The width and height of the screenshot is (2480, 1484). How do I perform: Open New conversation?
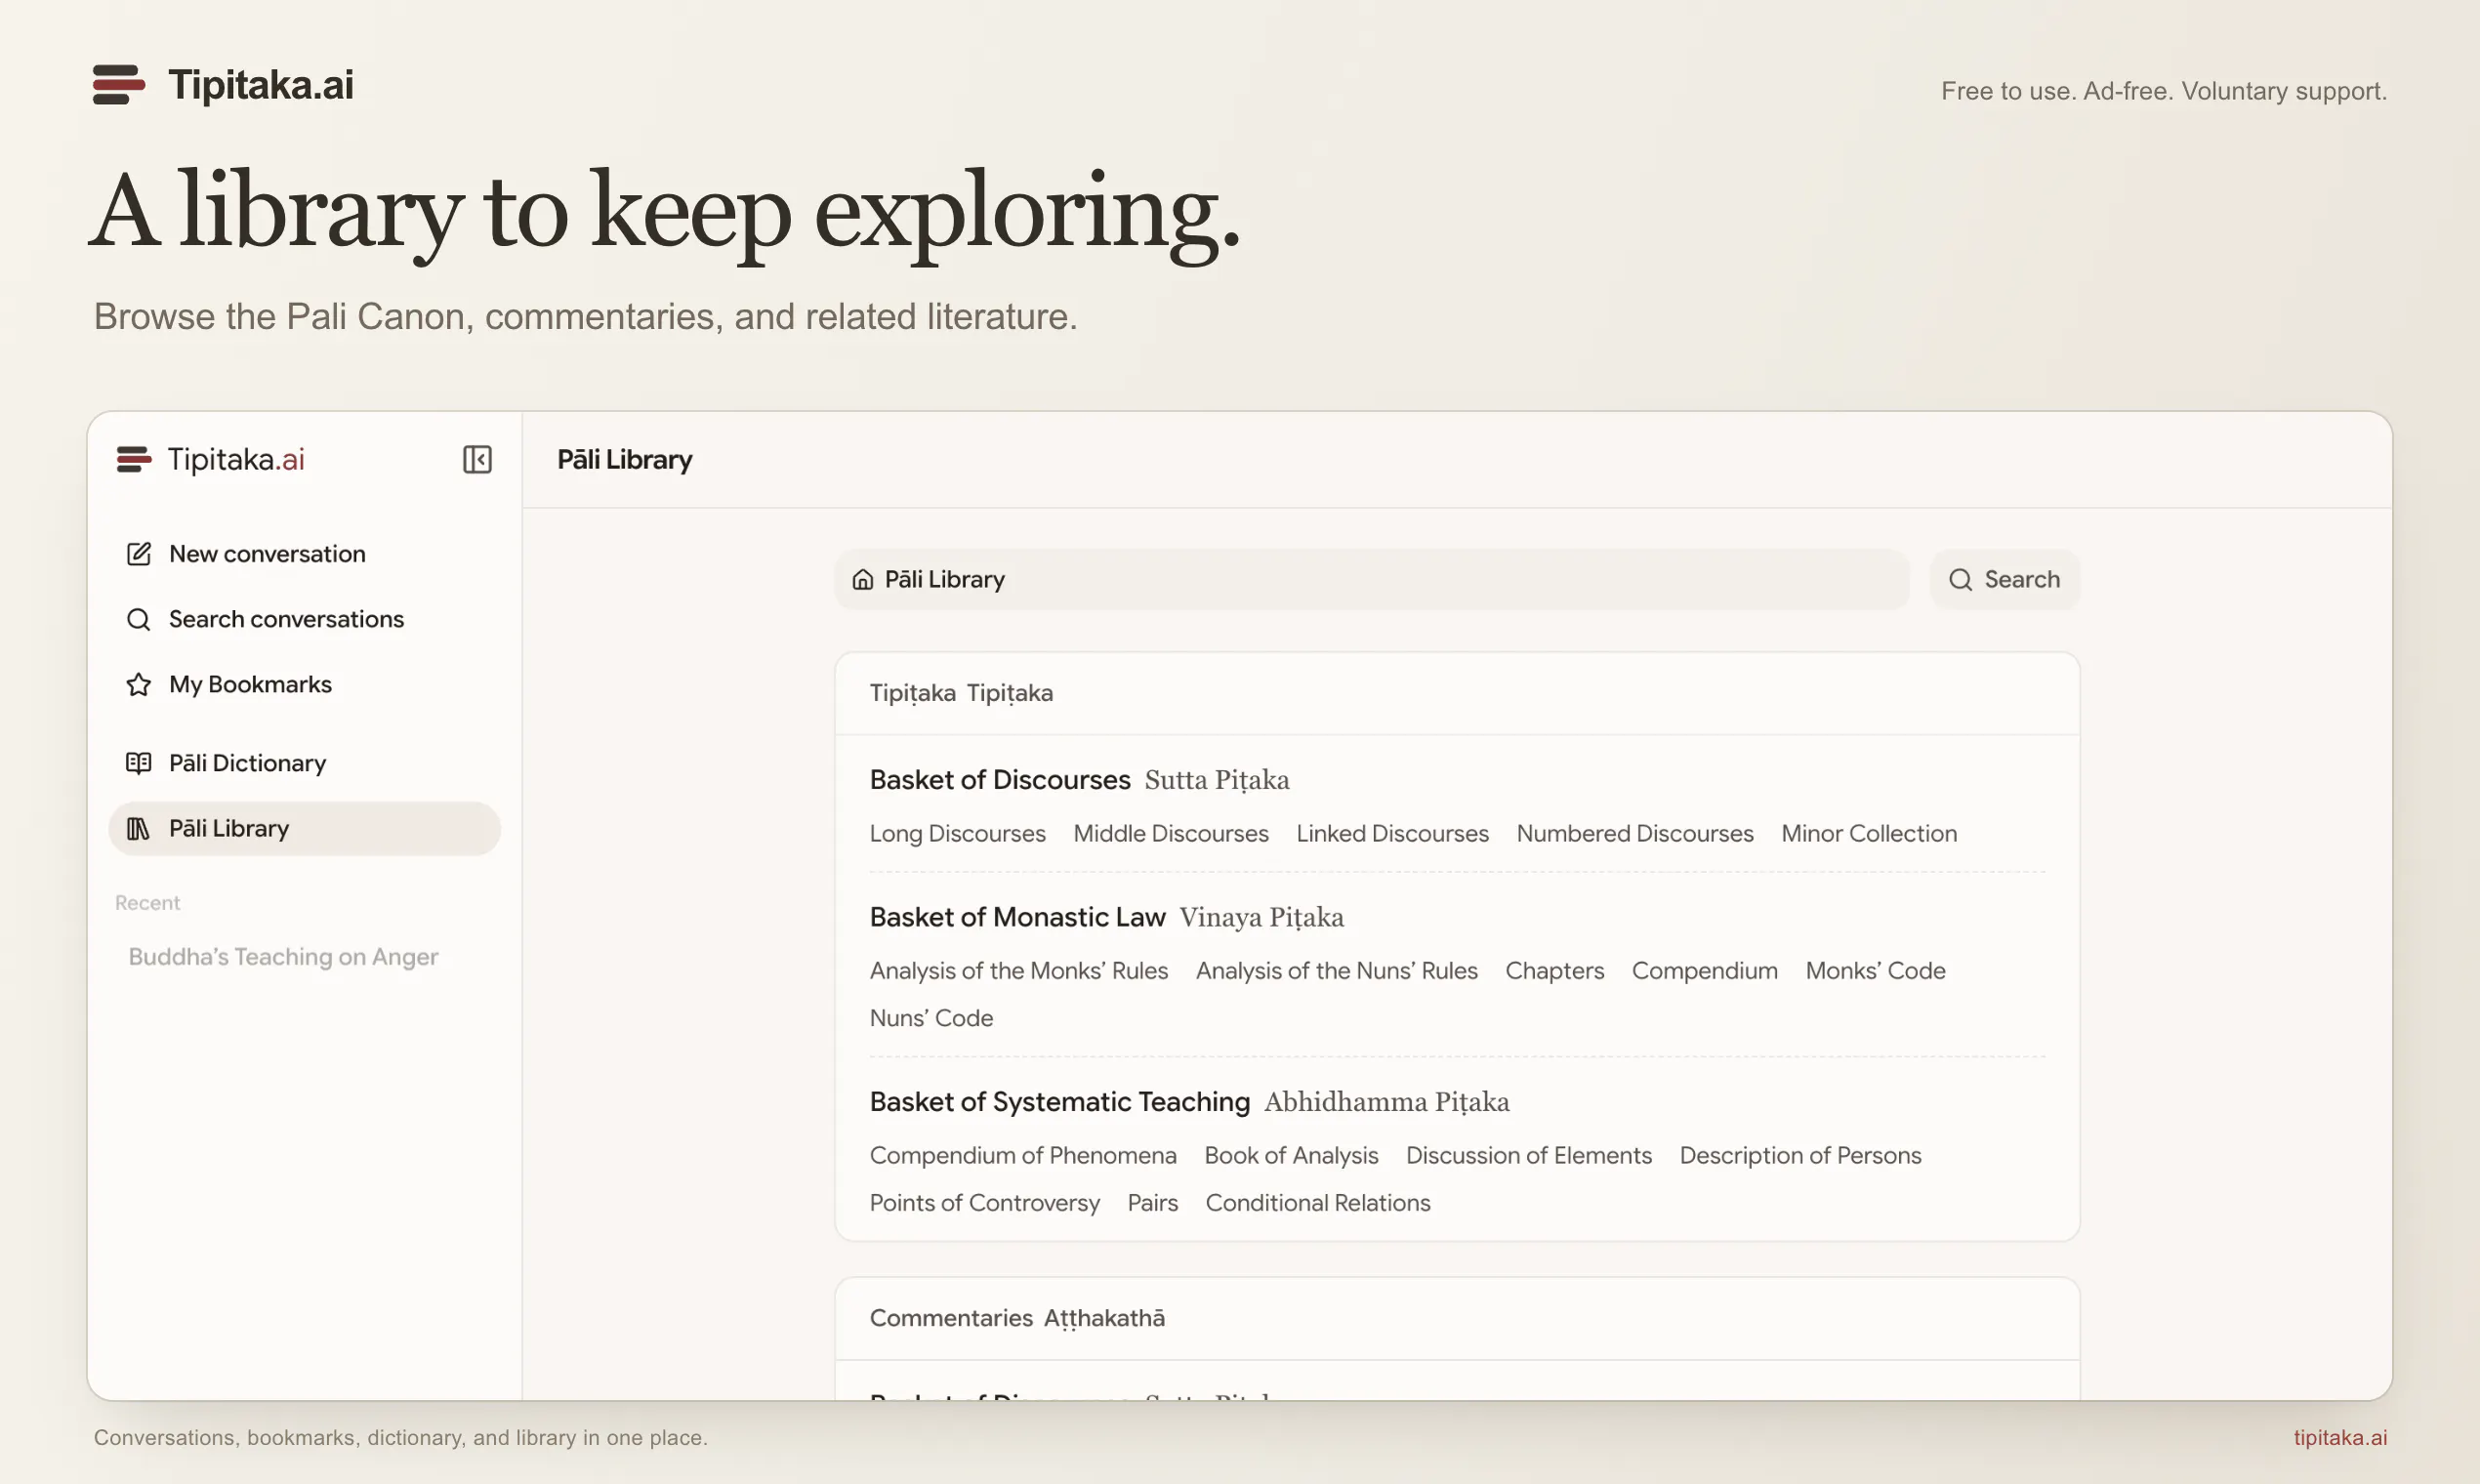pyautogui.click(x=304, y=554)
